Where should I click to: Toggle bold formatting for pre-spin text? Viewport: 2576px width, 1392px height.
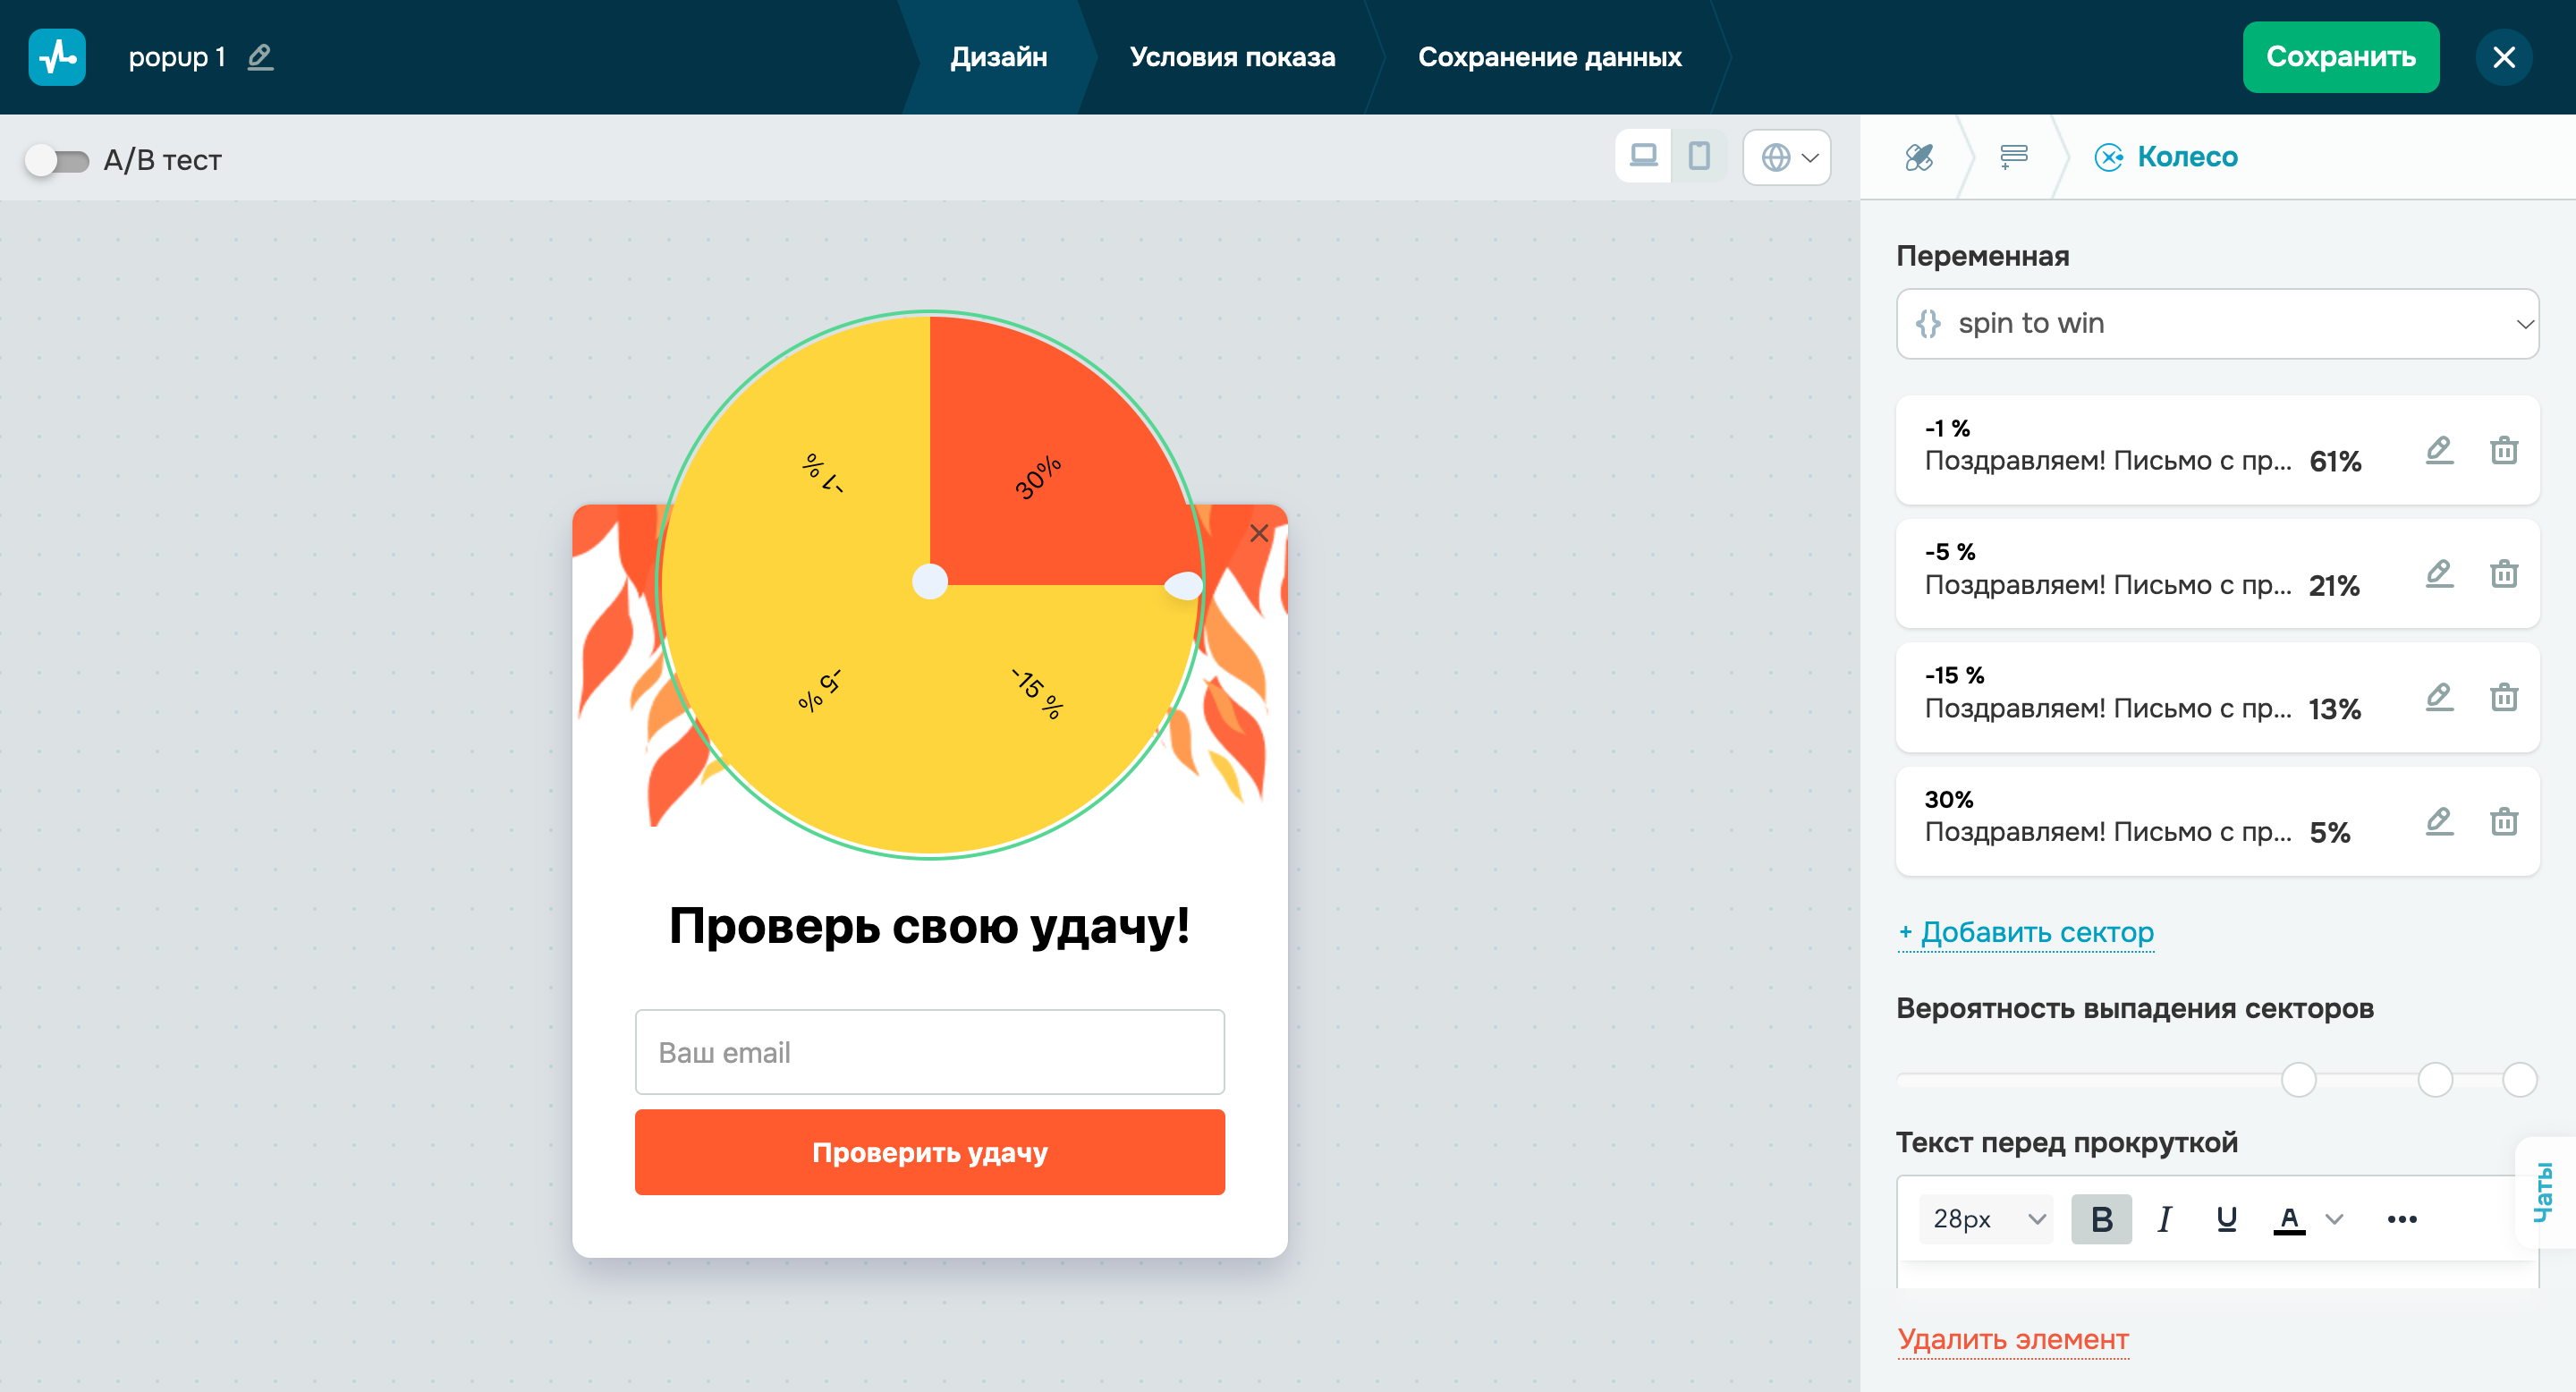(2101, 1218)
